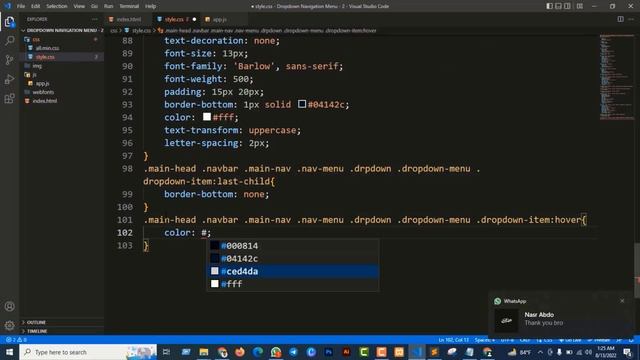The height and width of the screenshot is (360, 640).
Task: Click errors and warnings status indicator
Action: pyautogui.click(x=16, y=340)
